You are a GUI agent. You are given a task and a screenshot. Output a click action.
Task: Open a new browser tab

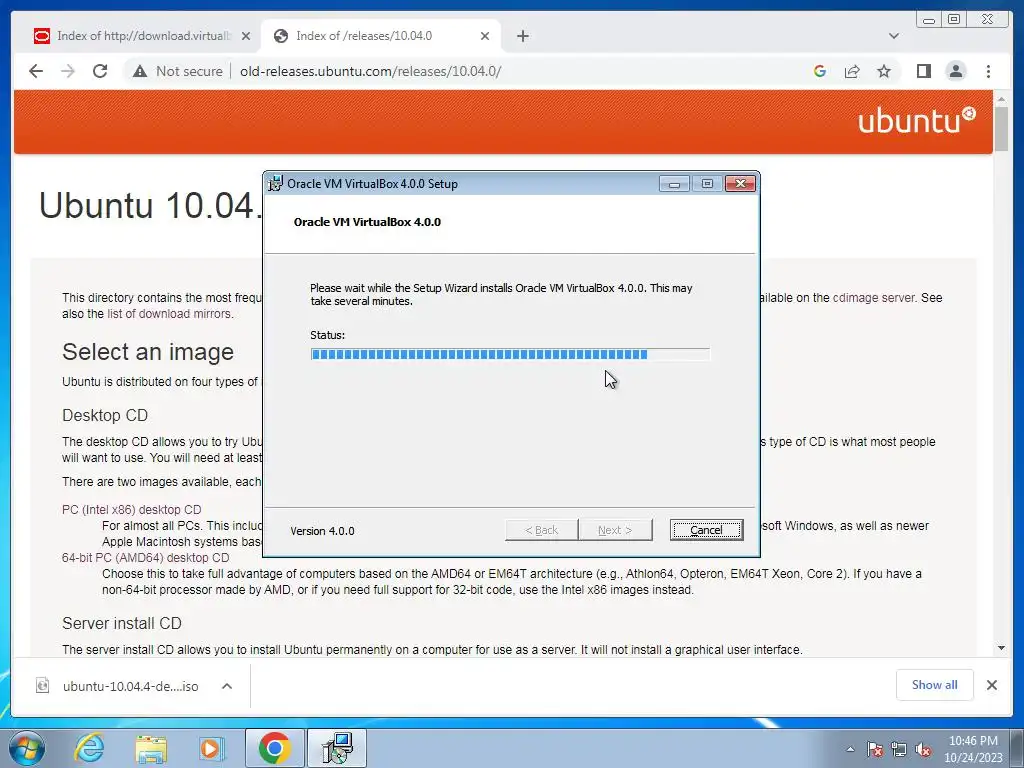tap(522, 36)
